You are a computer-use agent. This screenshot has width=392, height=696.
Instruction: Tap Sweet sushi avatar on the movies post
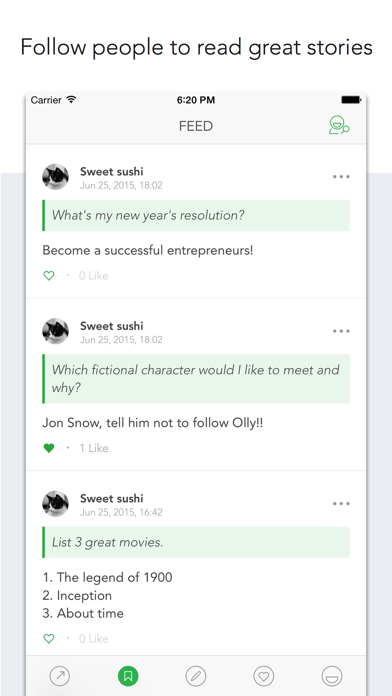tap(55, 503)
